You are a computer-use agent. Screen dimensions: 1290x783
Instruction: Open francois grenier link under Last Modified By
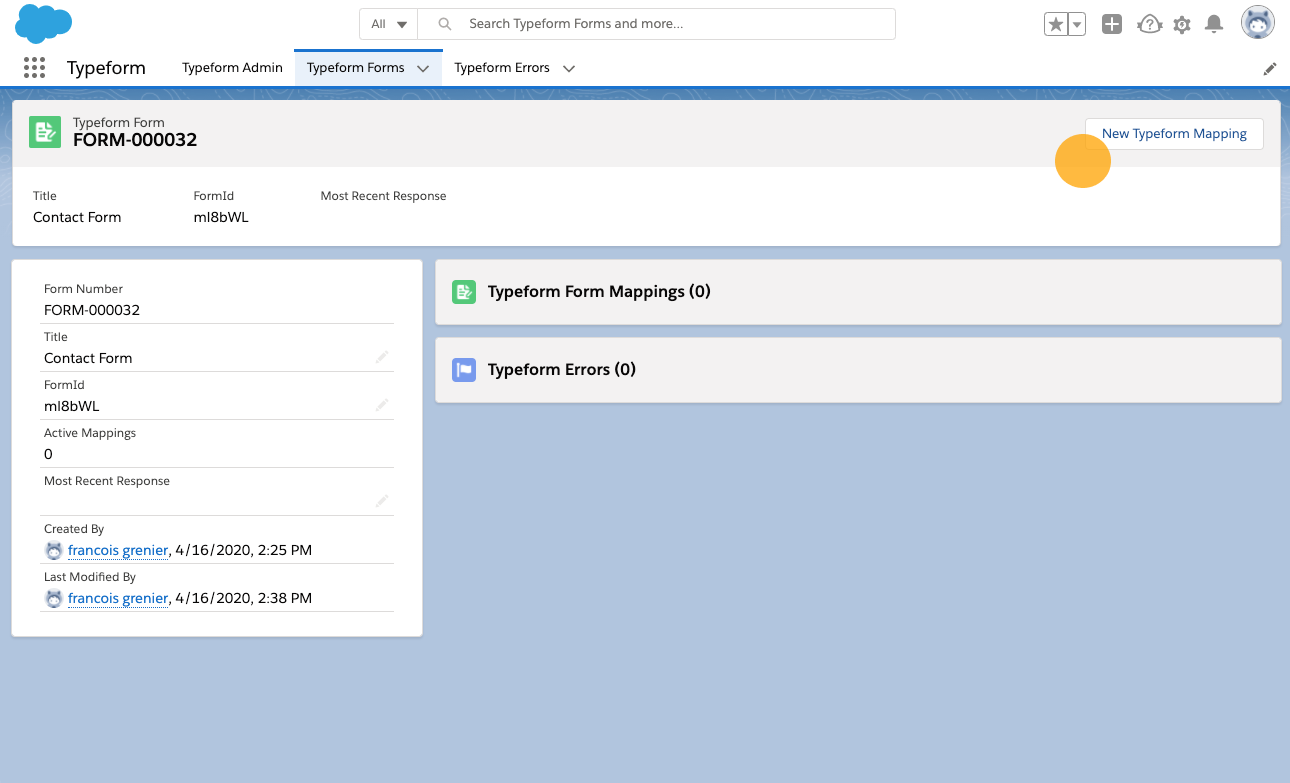point(118,598)
